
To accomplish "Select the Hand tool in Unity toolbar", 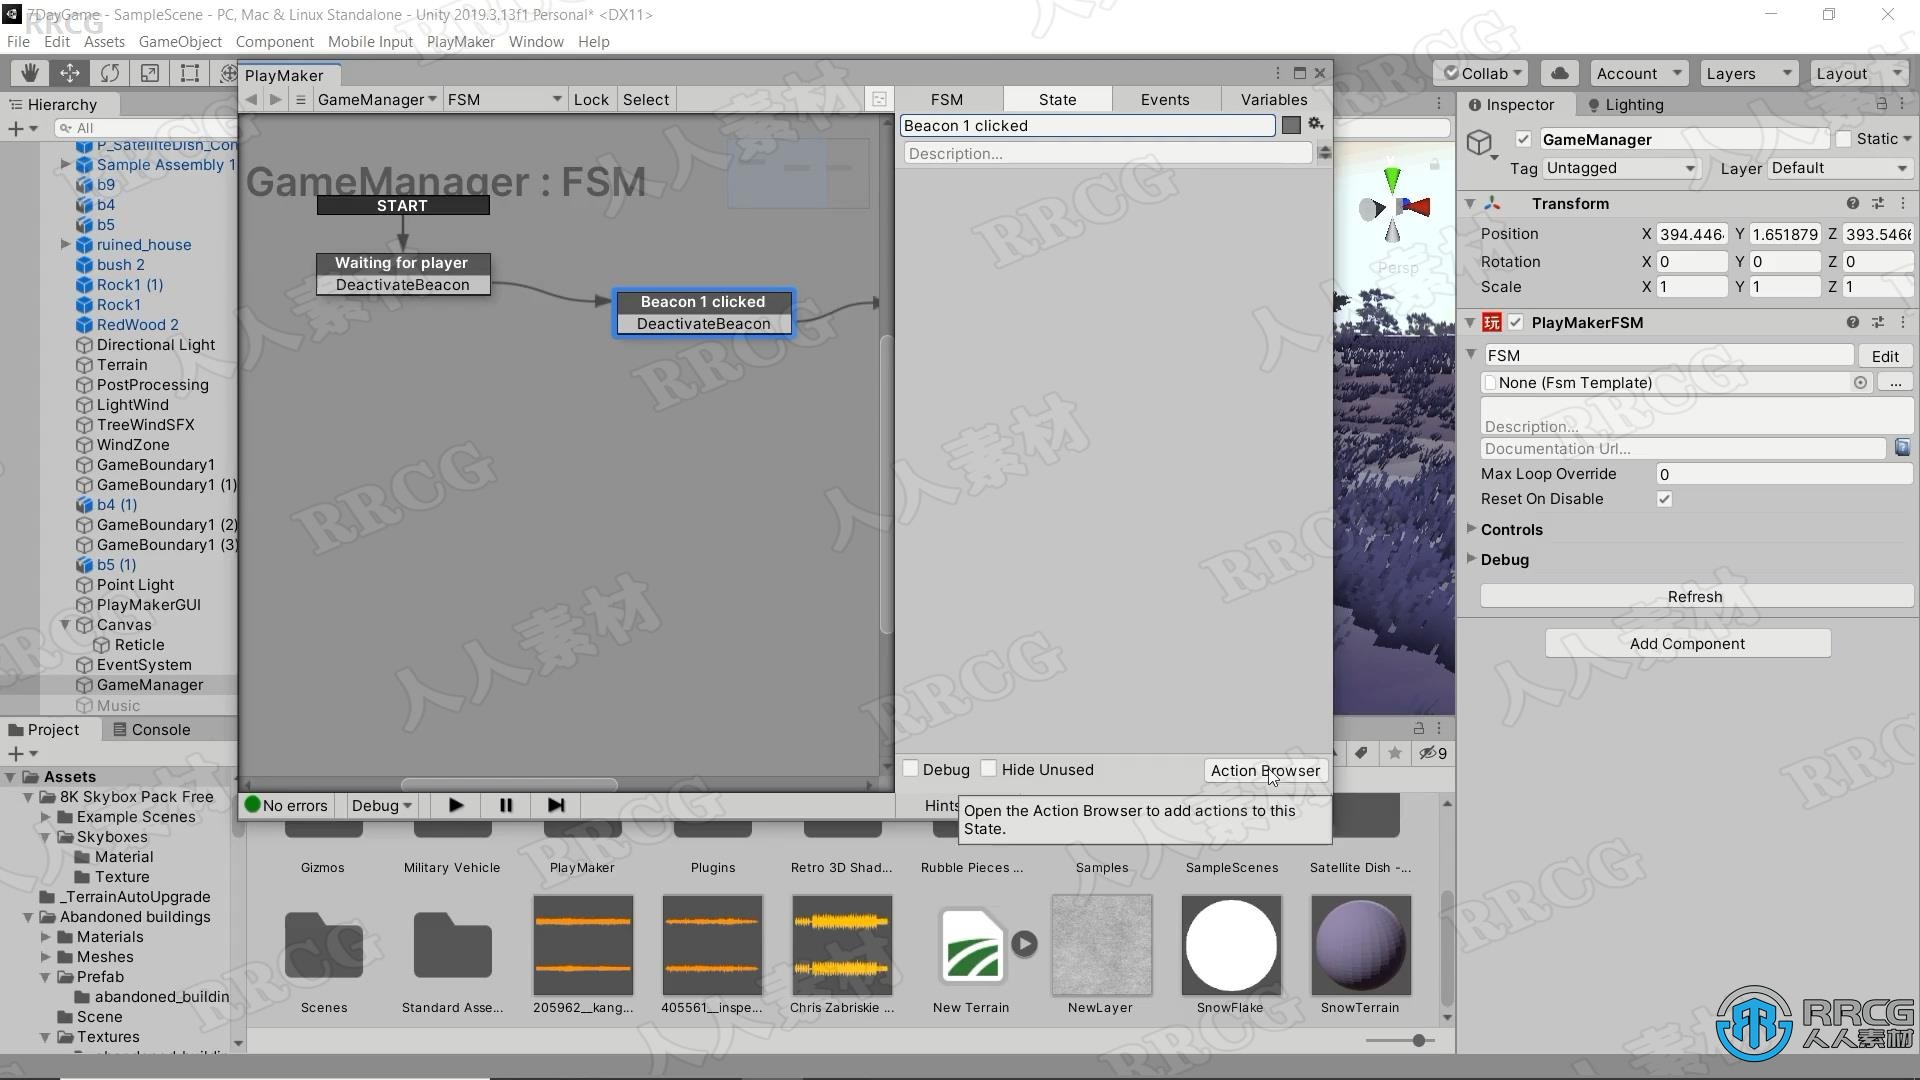I will [x=30, y=73].
